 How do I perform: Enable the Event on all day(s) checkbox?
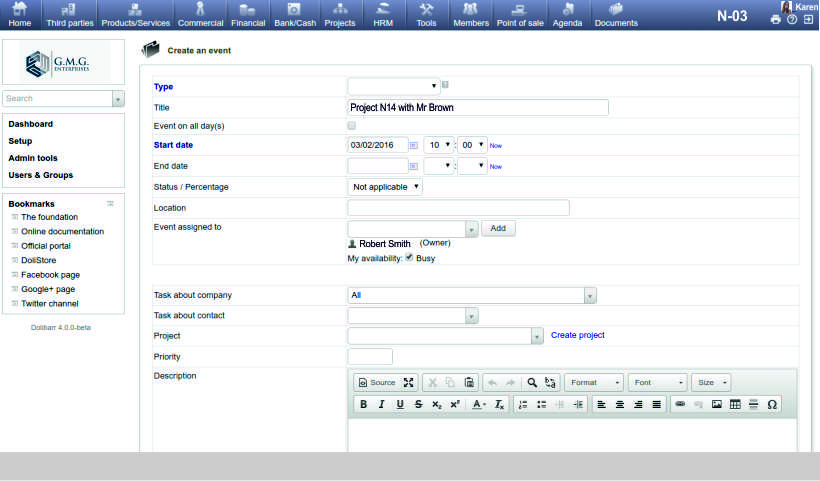pos(351,126)
